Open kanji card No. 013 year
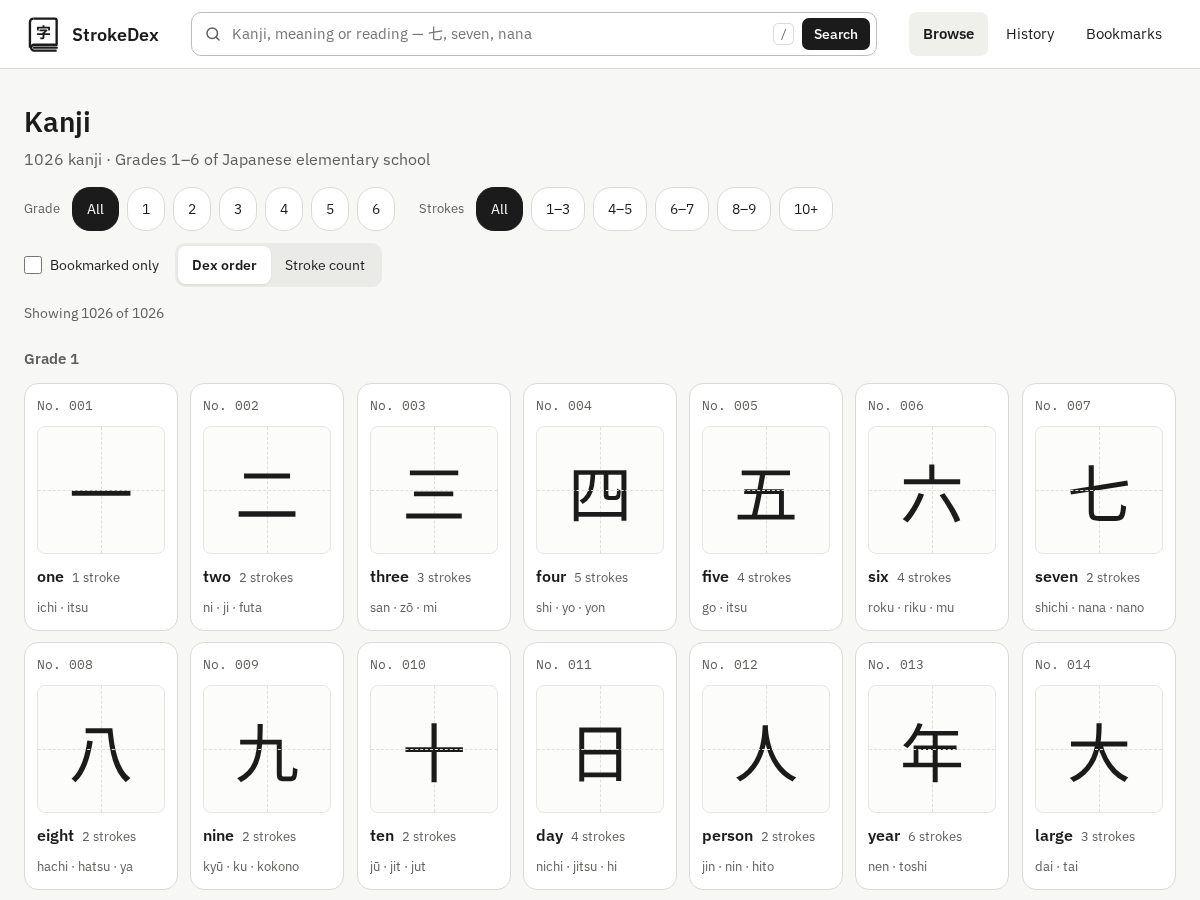Viewport: 1200px width, 900px height. click(x=932, y=766)
